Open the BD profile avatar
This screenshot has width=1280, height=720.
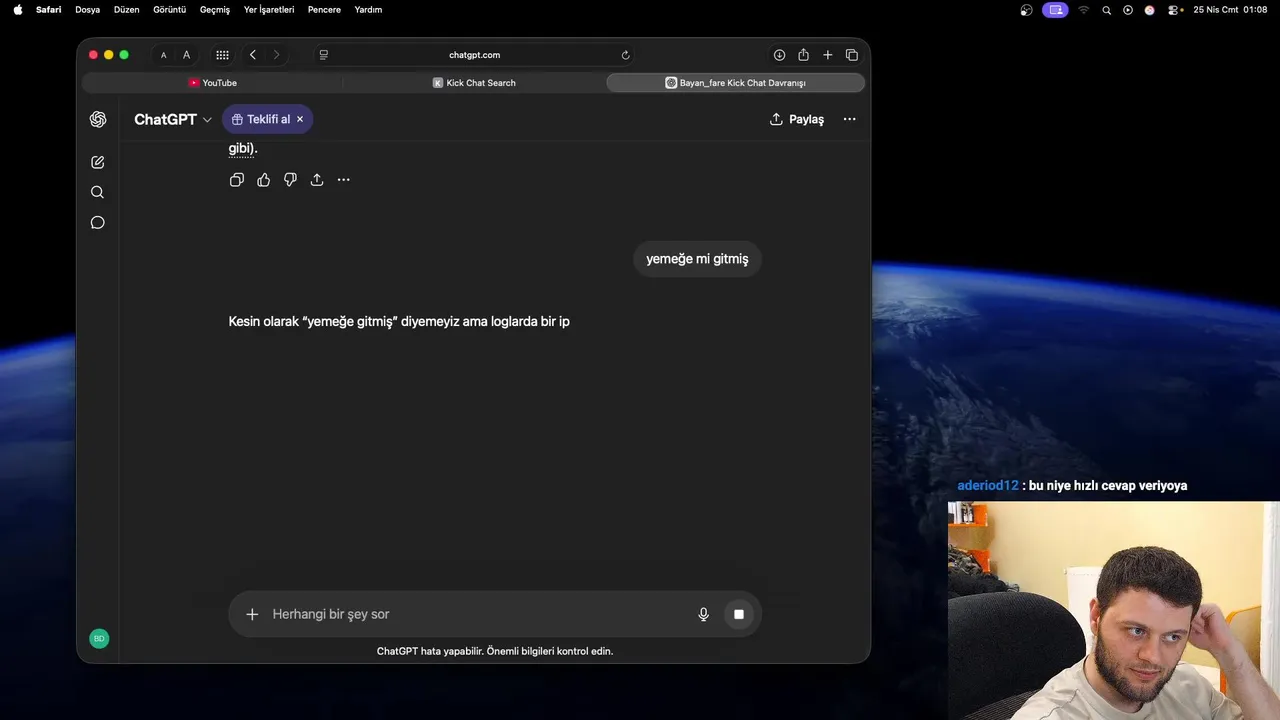coord(99,639)
